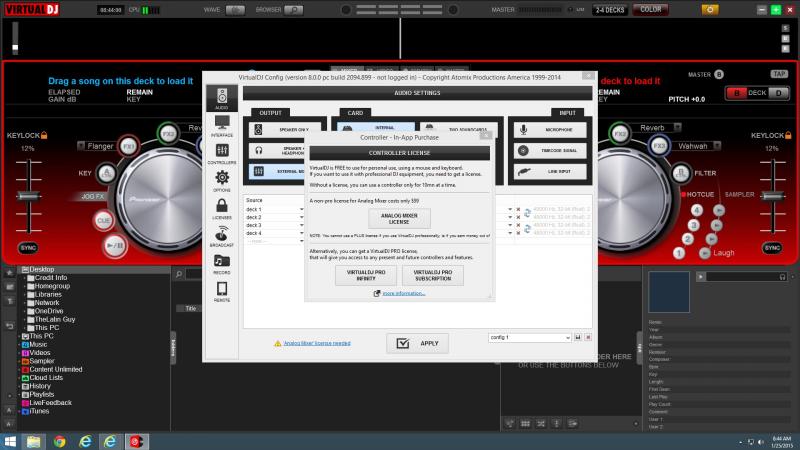This screenshot has width=800, height=450.
Task: Select the Microphone input option
Action: (x=549, y=130)
